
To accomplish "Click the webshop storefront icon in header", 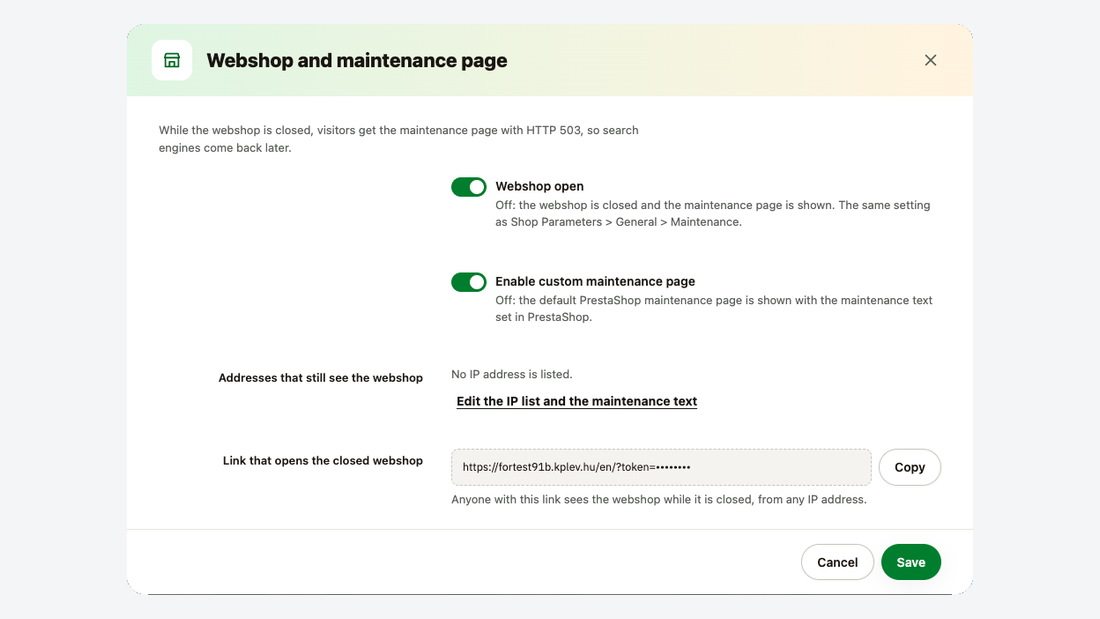I will pos(172,60).
